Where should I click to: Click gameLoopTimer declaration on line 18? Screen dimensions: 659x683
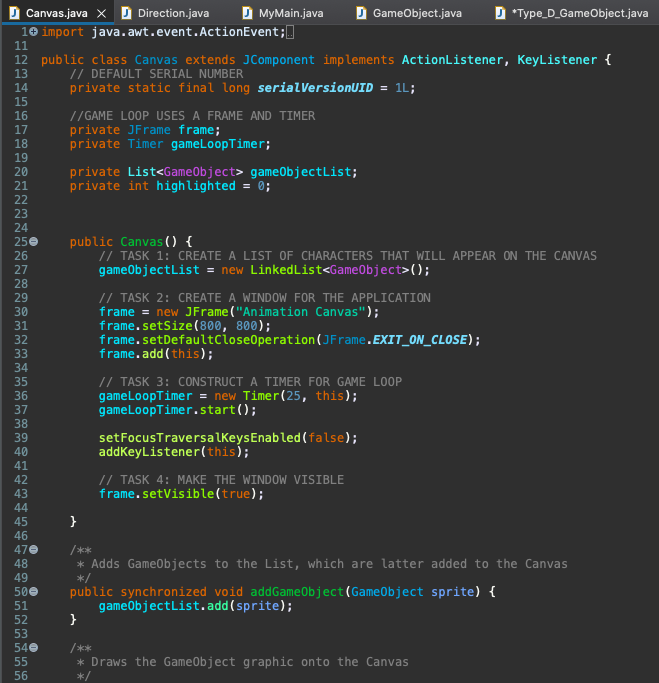[x=218, y=144]
